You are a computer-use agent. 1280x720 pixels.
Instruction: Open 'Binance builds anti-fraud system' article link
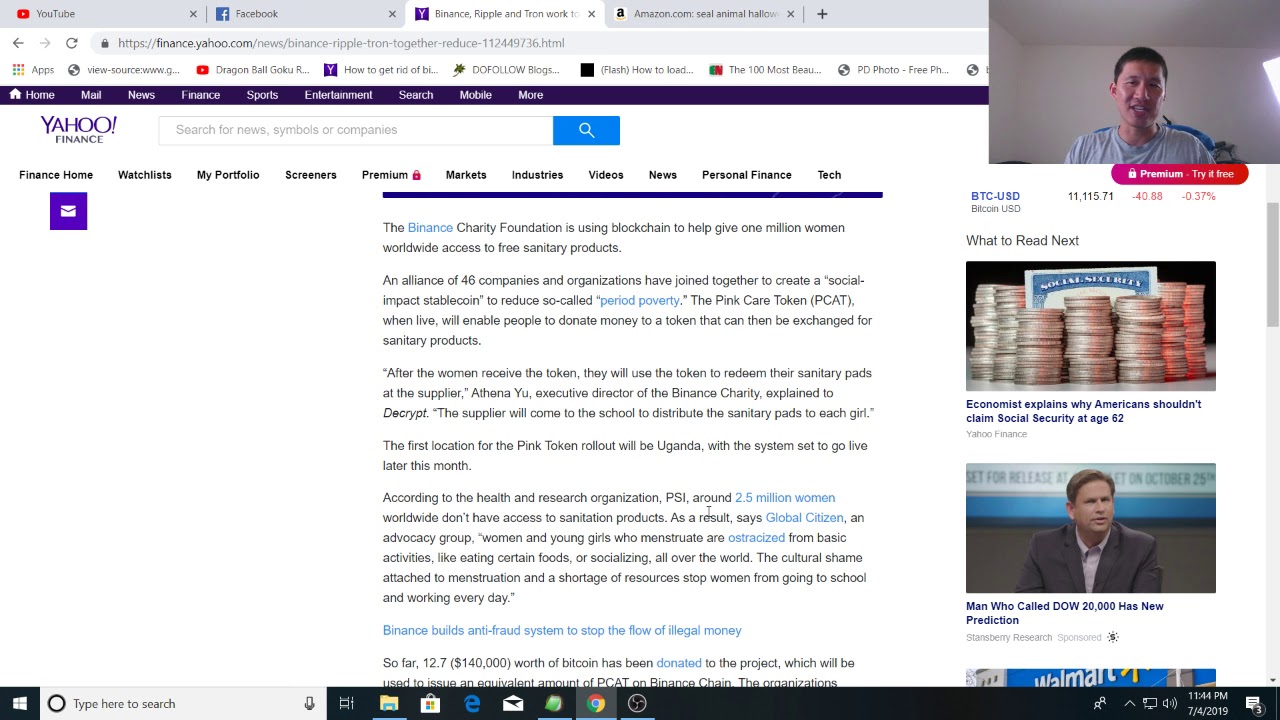pyautogui.click(x=562, y=631)
